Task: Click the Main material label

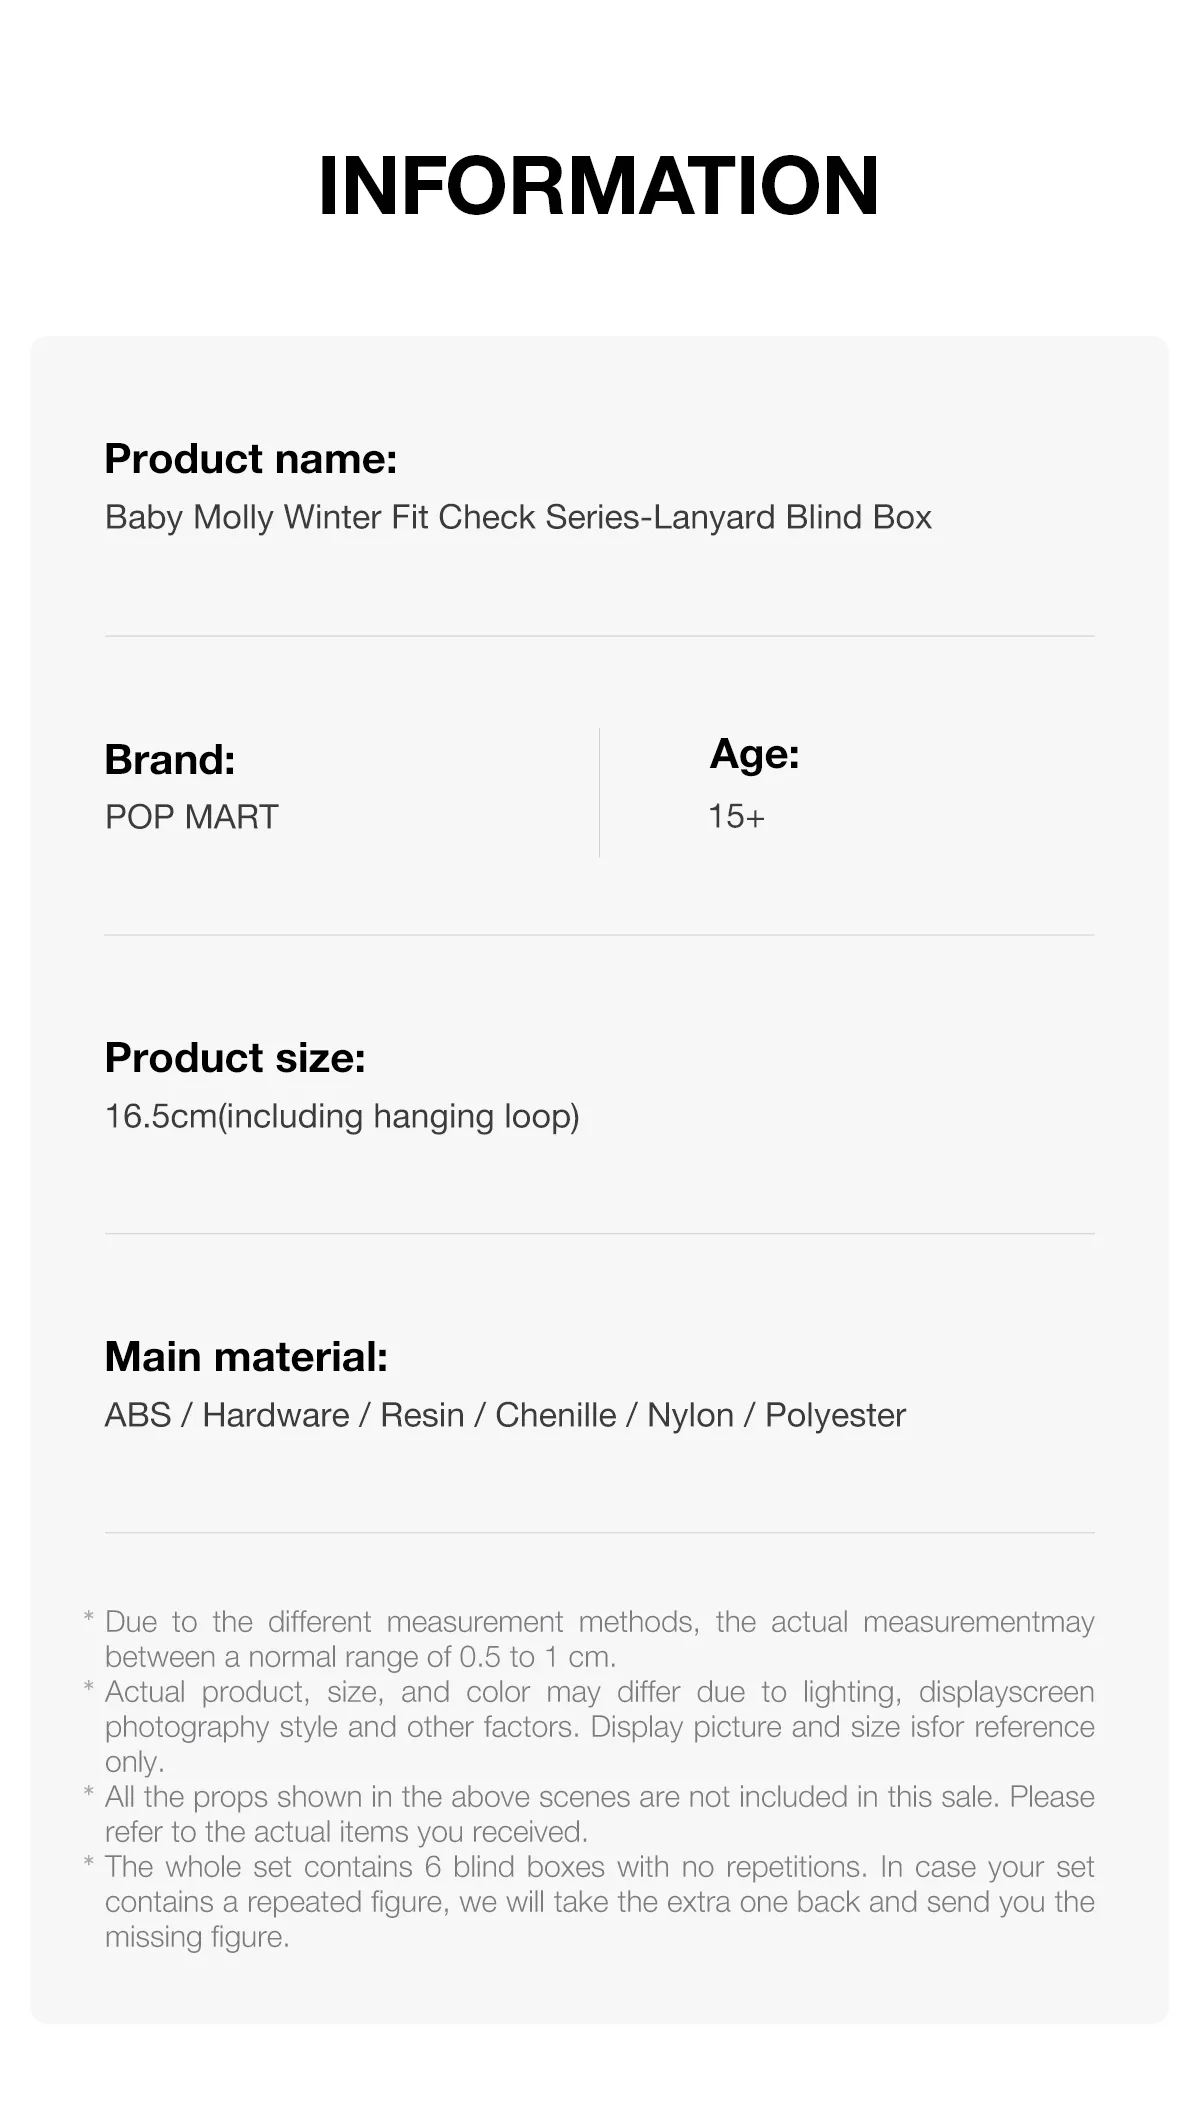Action: 246,1357
